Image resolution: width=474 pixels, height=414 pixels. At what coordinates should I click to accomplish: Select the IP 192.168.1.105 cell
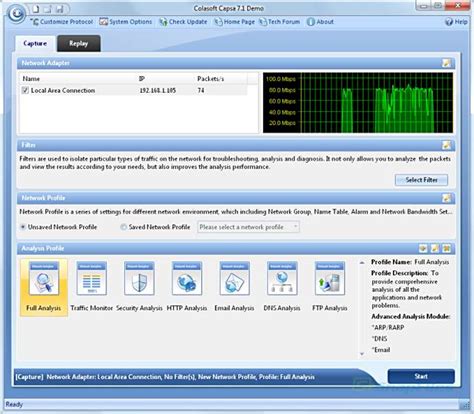click(158, 90)
